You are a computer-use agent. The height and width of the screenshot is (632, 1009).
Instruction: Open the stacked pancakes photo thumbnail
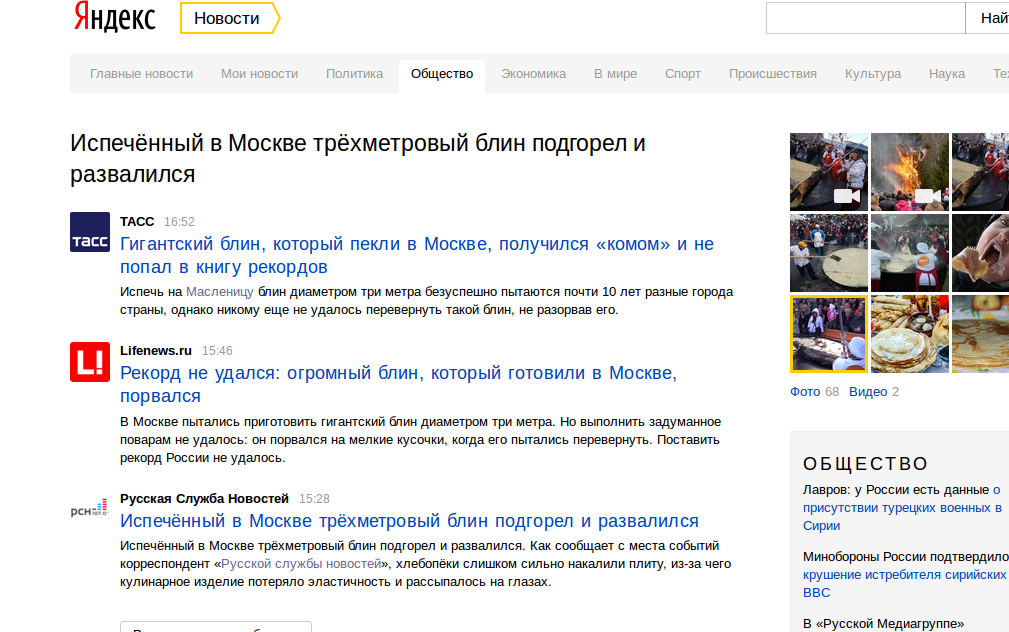909,334
